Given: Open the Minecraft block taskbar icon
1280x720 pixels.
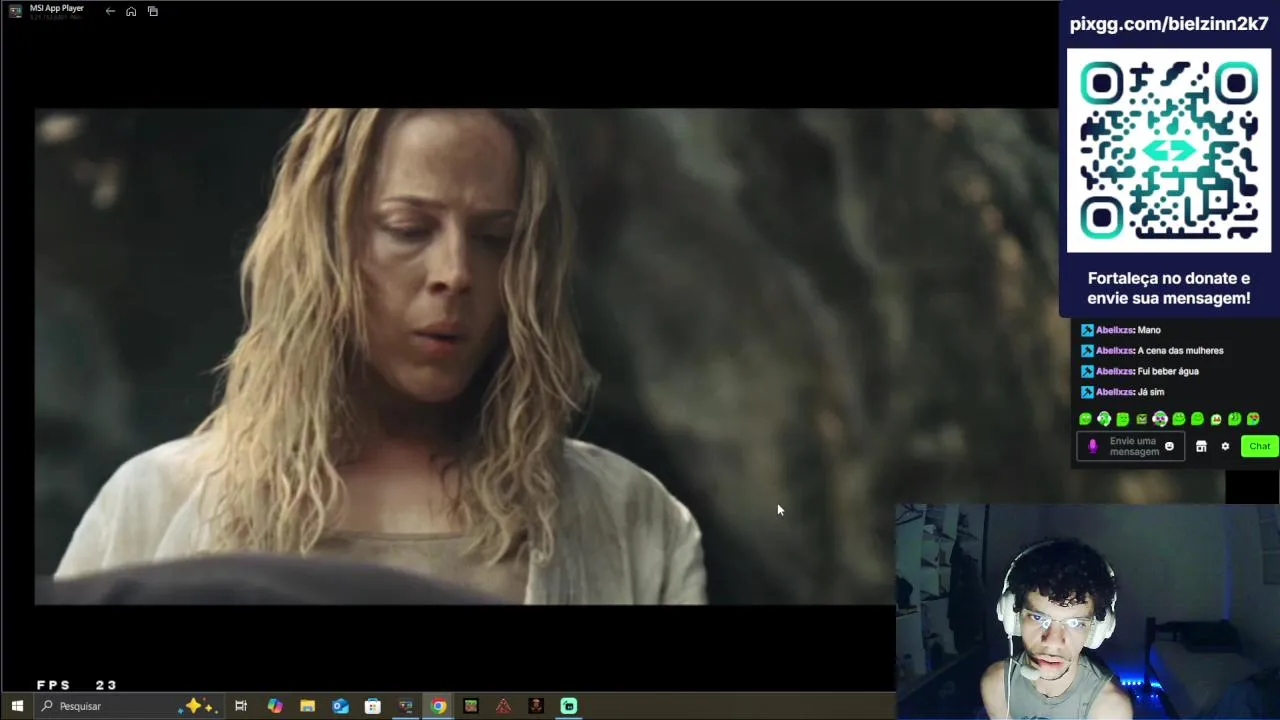Looking at the screenshot, I should pyautogui.click(x=471, y=706).
